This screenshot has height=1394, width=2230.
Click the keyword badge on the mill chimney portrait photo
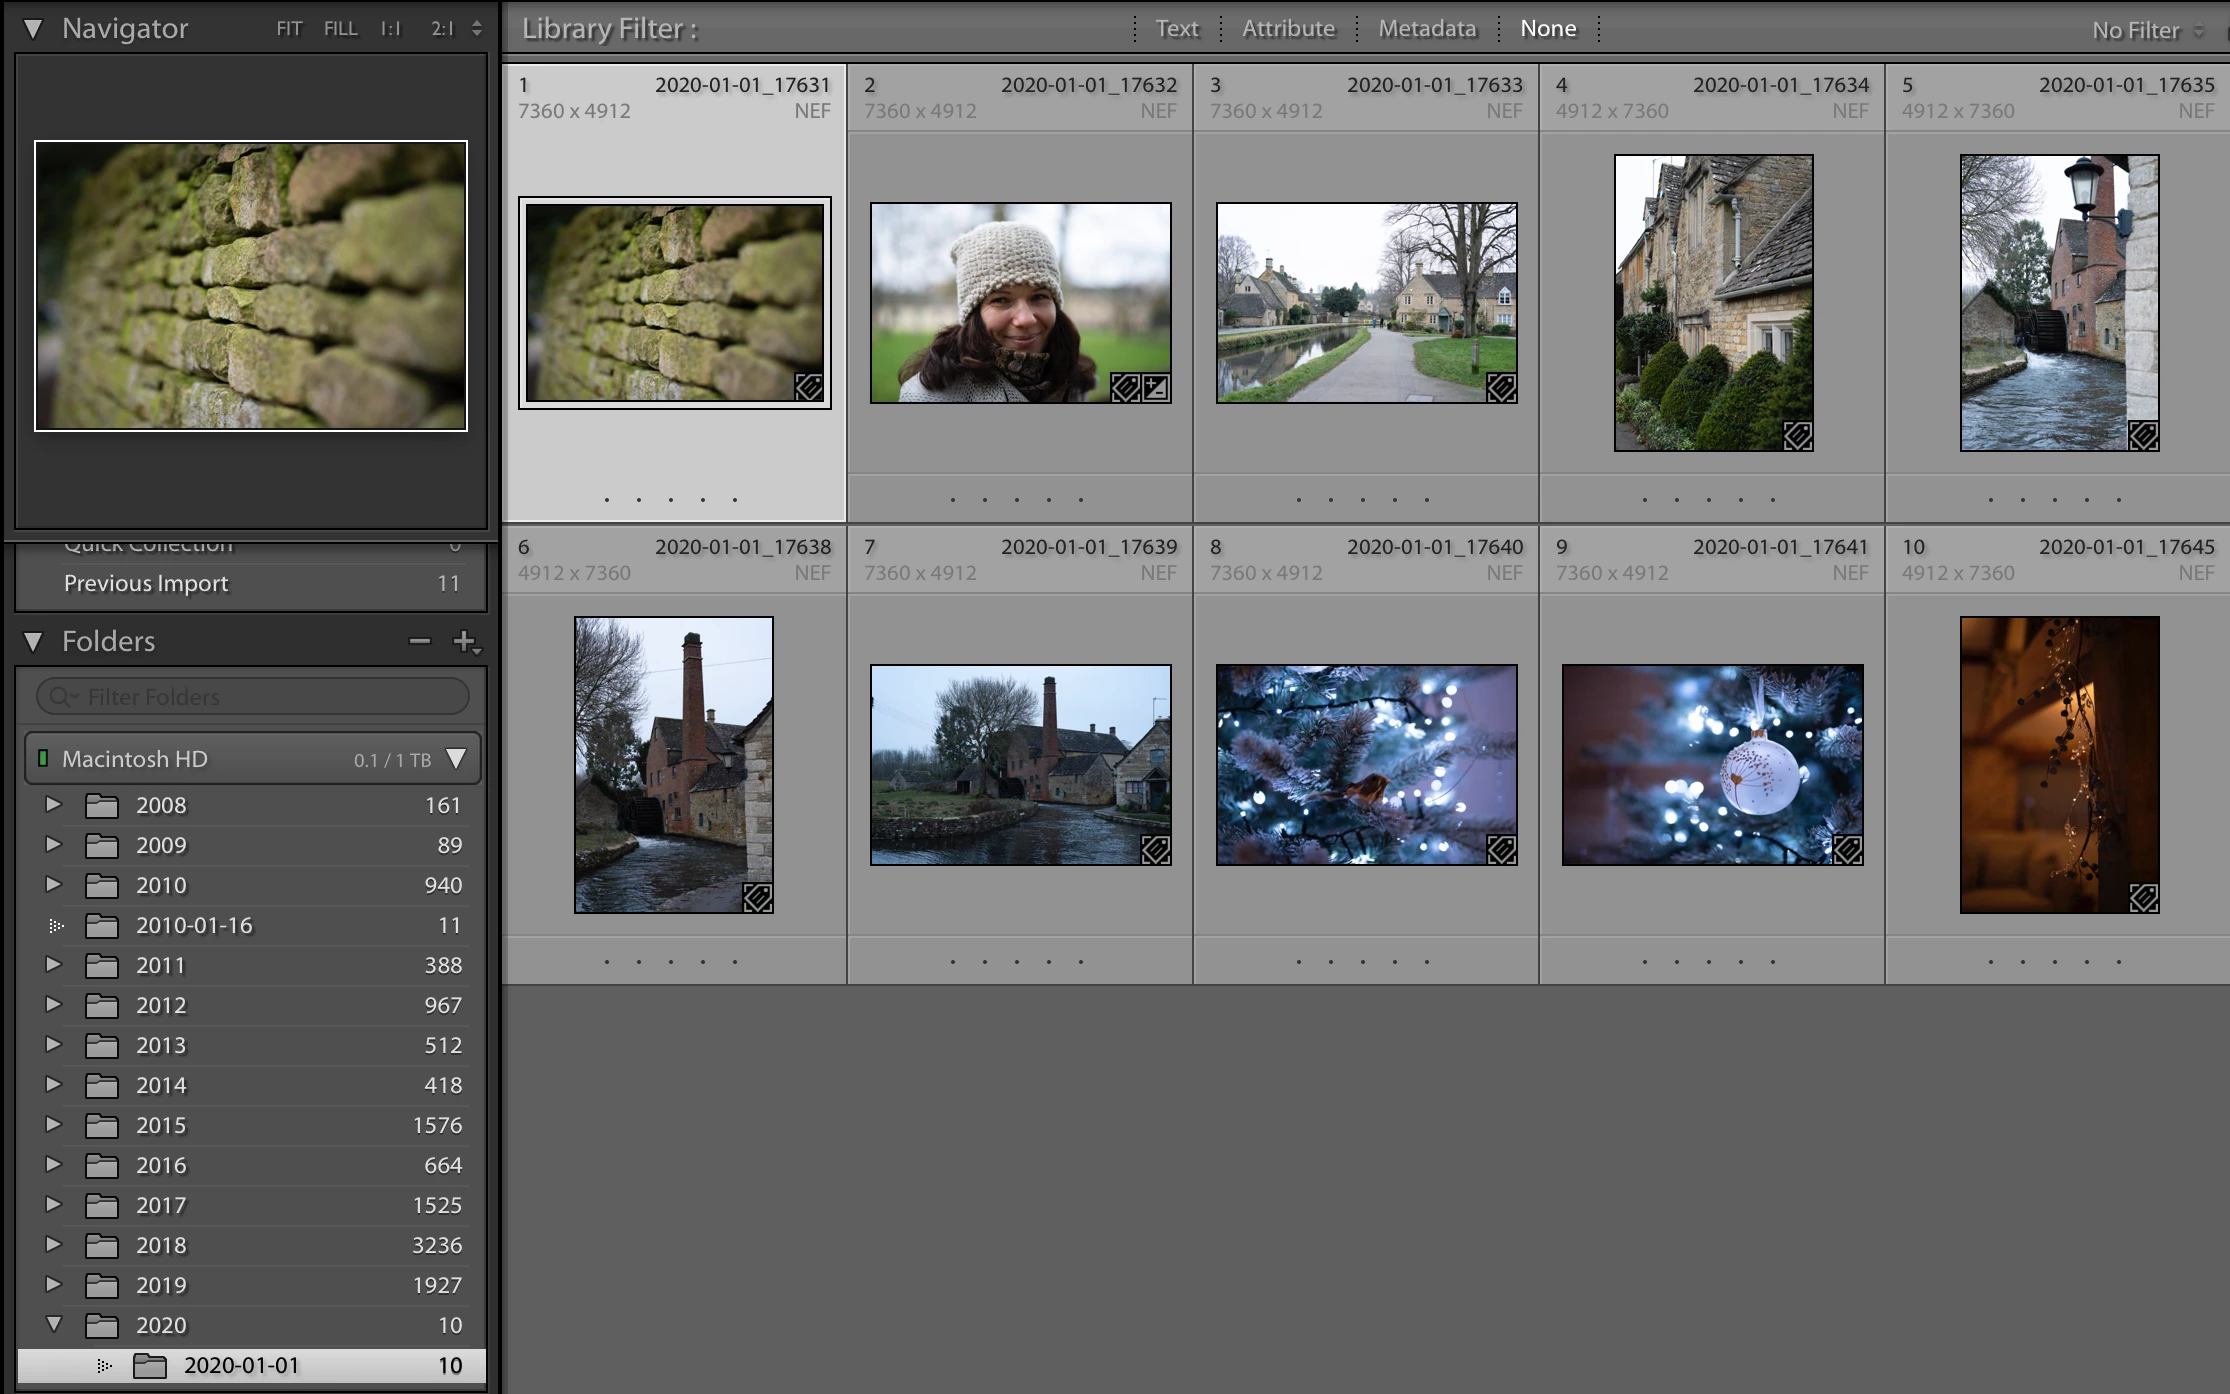pos(757,897)
